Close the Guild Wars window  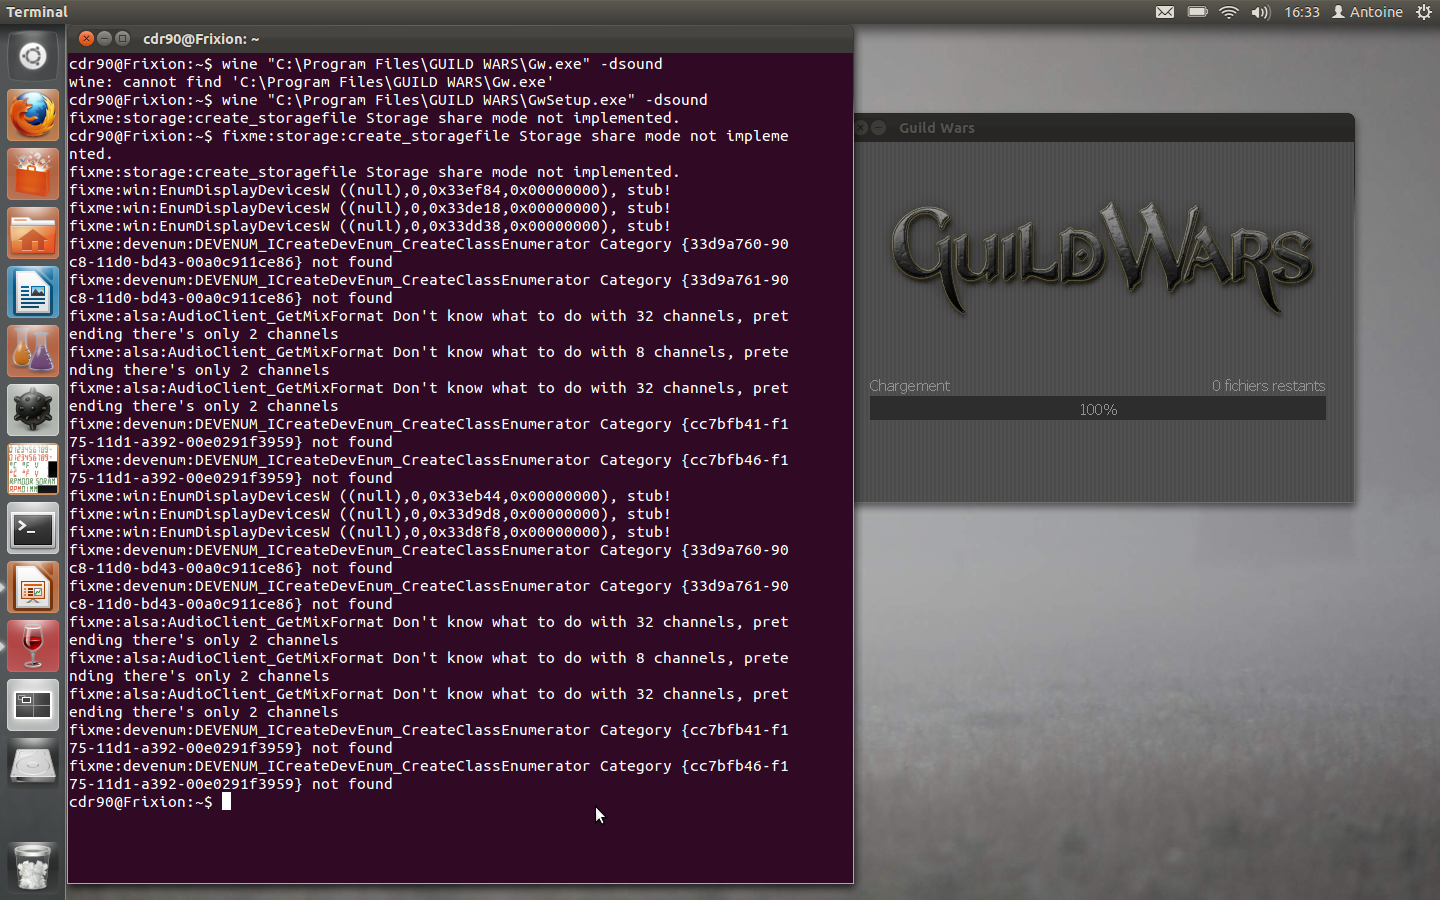click(x=860, y=127)
